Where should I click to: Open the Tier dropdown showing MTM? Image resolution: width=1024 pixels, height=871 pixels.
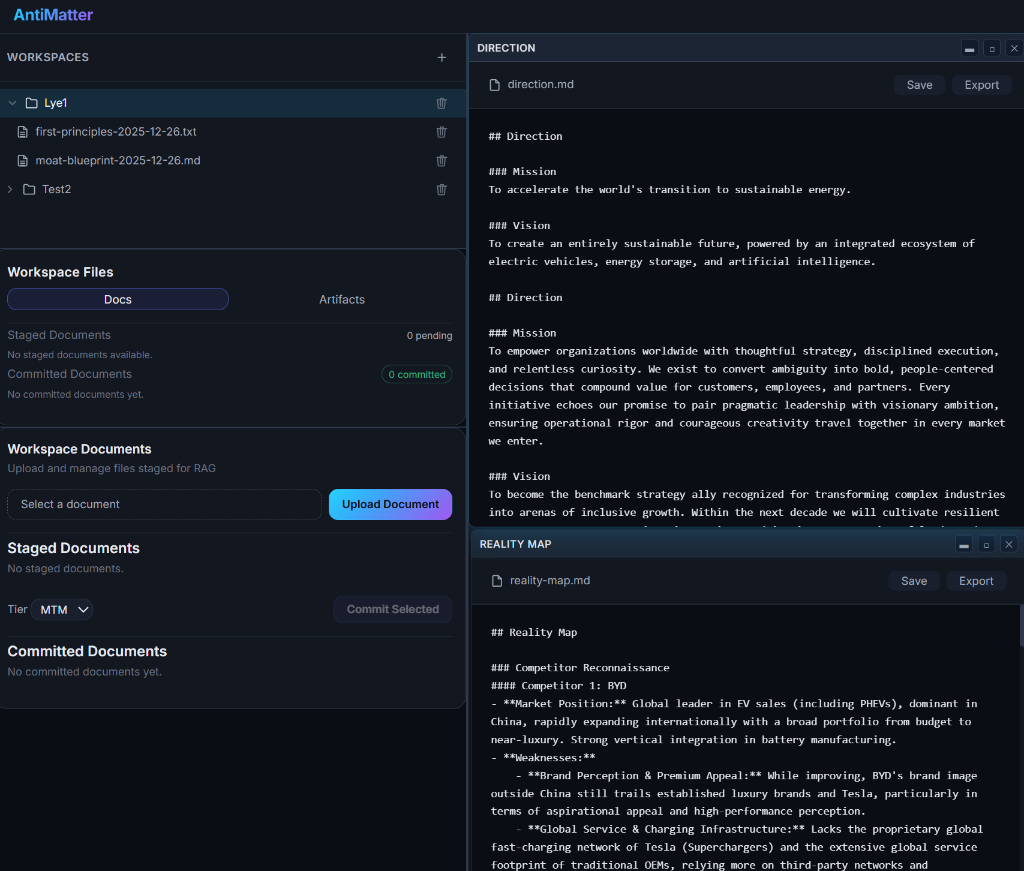61,609
